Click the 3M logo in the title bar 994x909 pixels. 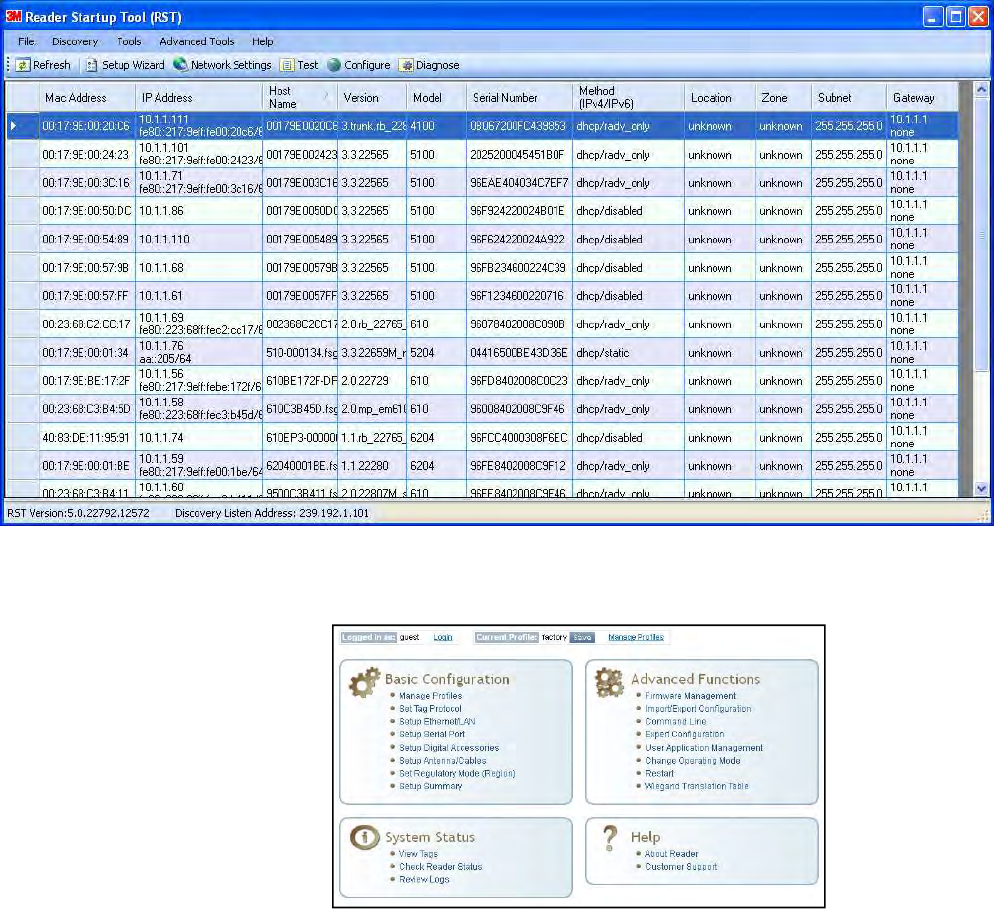click(13, 16)
